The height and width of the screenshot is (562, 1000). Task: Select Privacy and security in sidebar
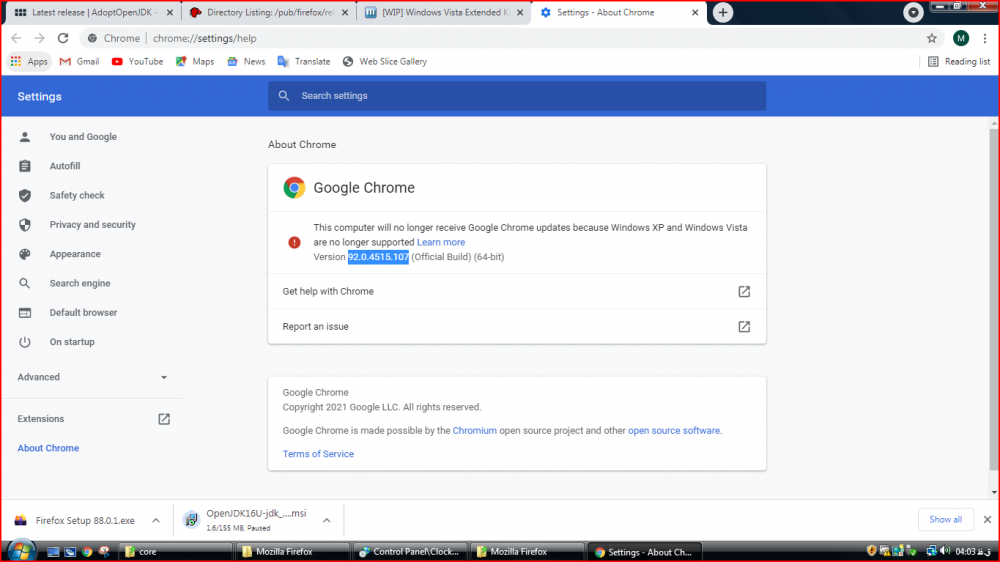[x=92, y=225]
